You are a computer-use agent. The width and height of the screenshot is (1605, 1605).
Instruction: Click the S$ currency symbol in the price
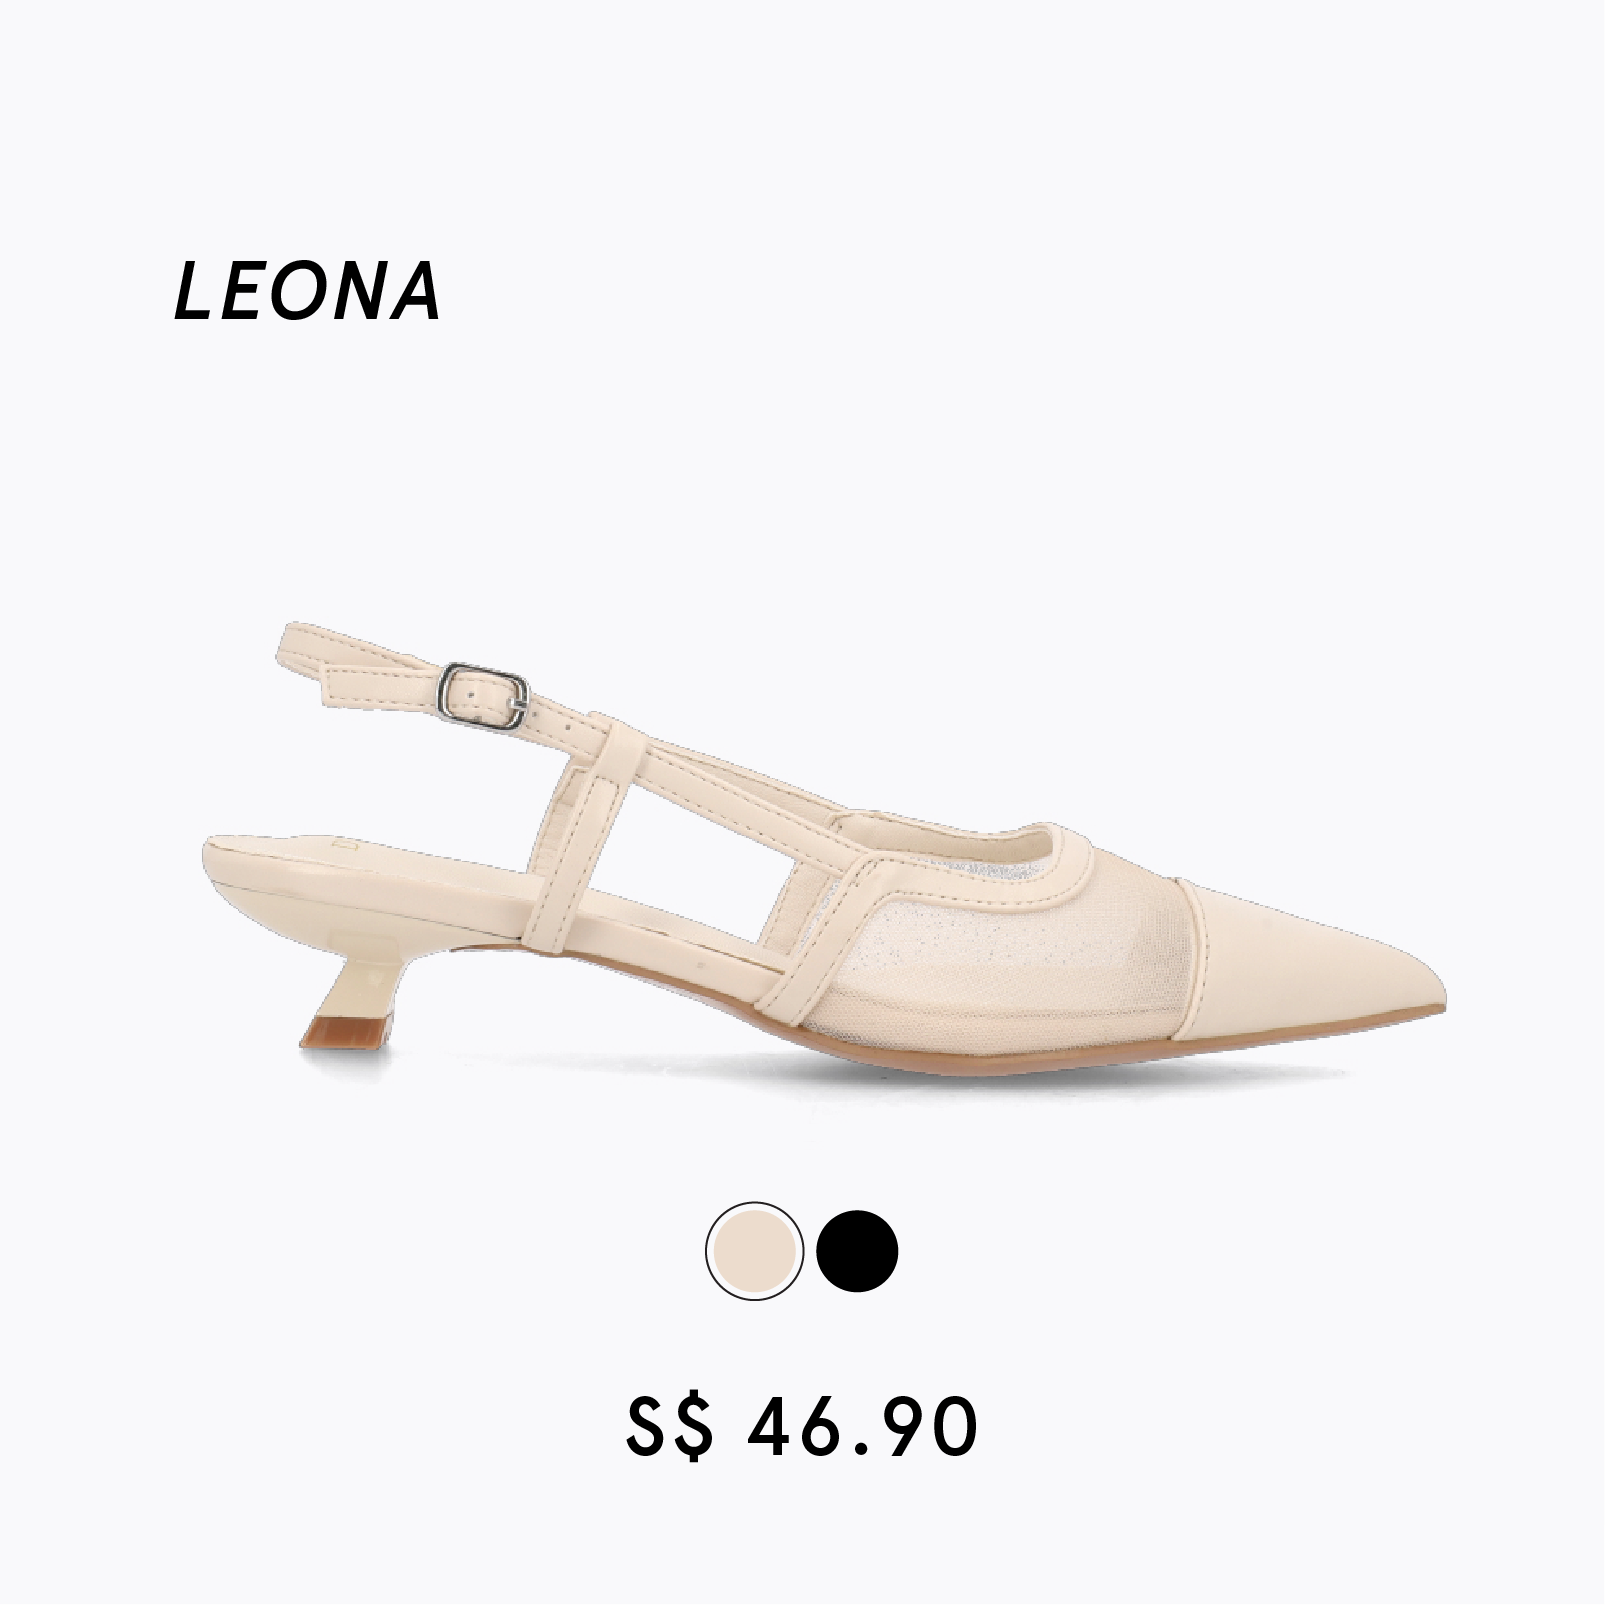tap(669, 1428)
